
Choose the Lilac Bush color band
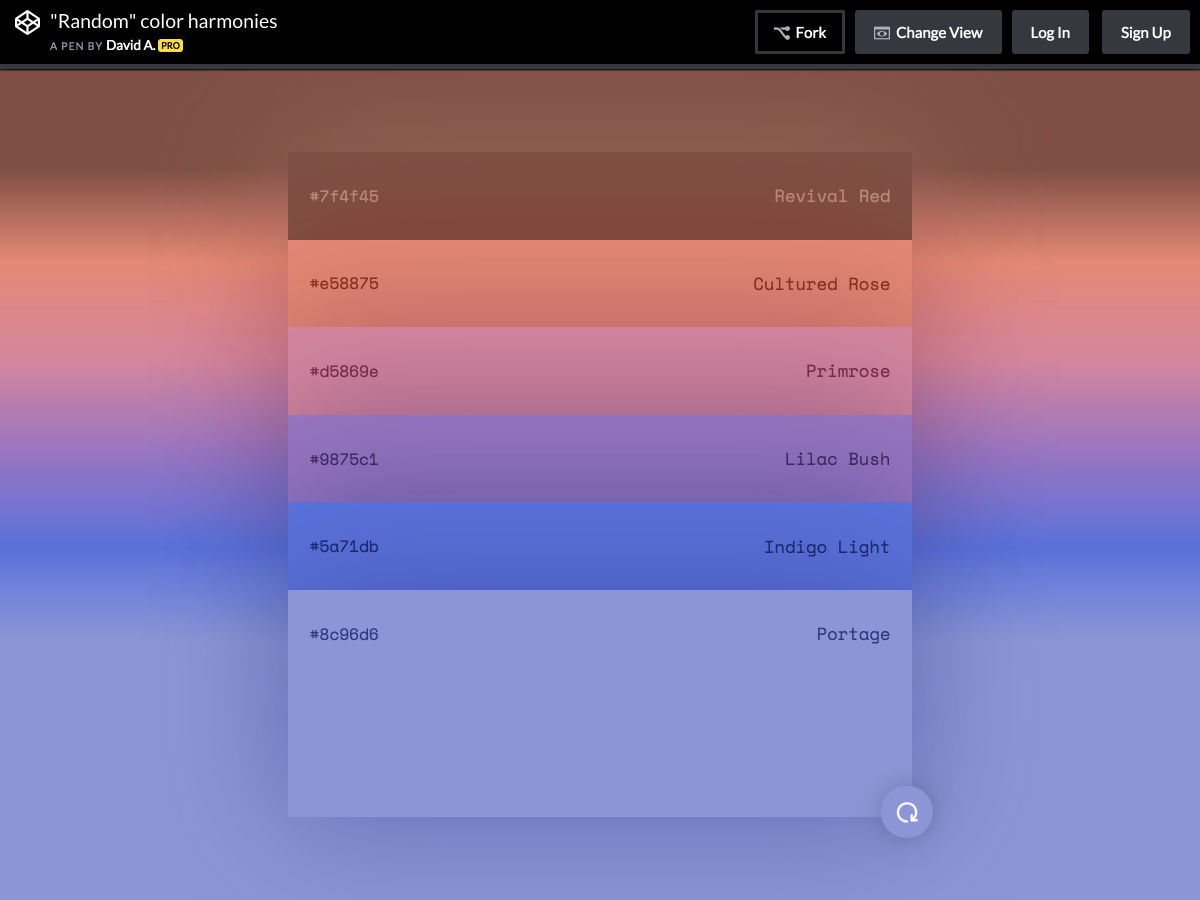[x=600, y=459]
